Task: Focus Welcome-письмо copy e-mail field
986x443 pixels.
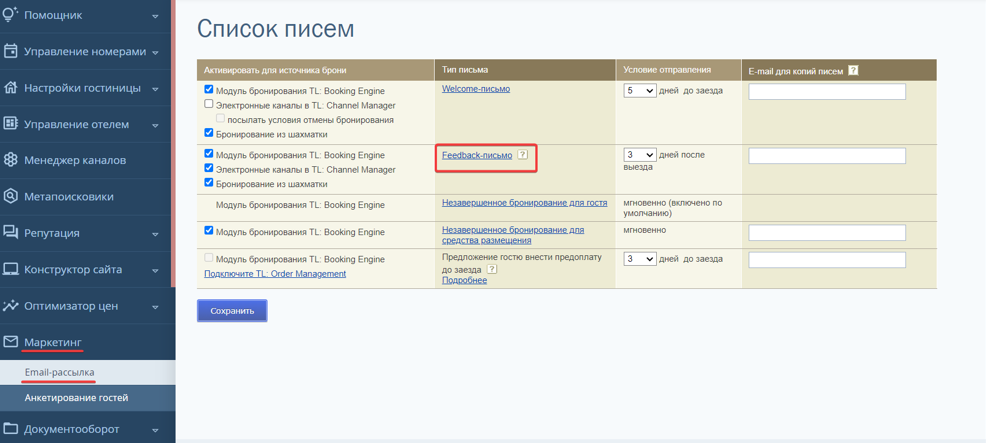Action: coord(827,91)
